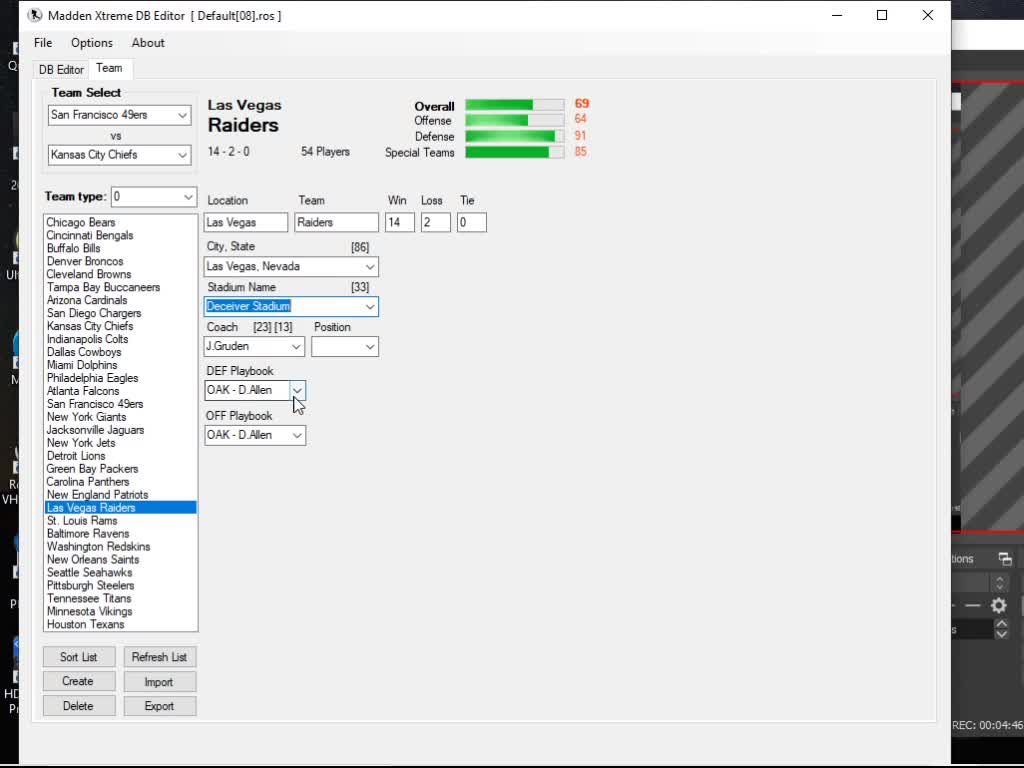
Task: Click the Offense rating bar
Action: tap(515, 120)
